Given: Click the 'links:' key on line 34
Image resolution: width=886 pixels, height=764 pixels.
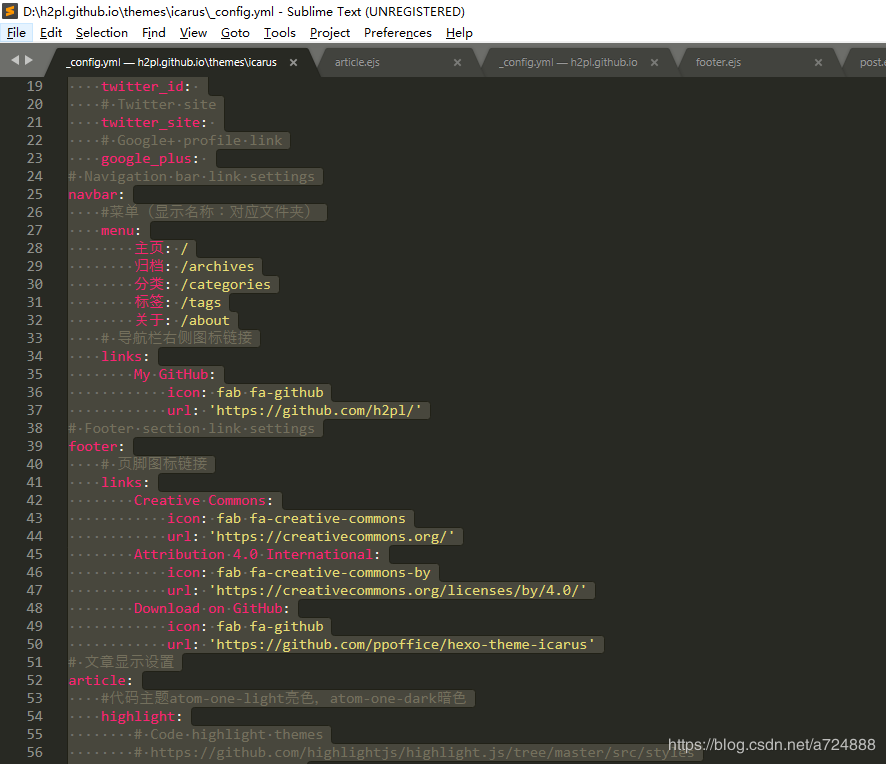Looking at the screenshot, I should [x=125, y=357].
